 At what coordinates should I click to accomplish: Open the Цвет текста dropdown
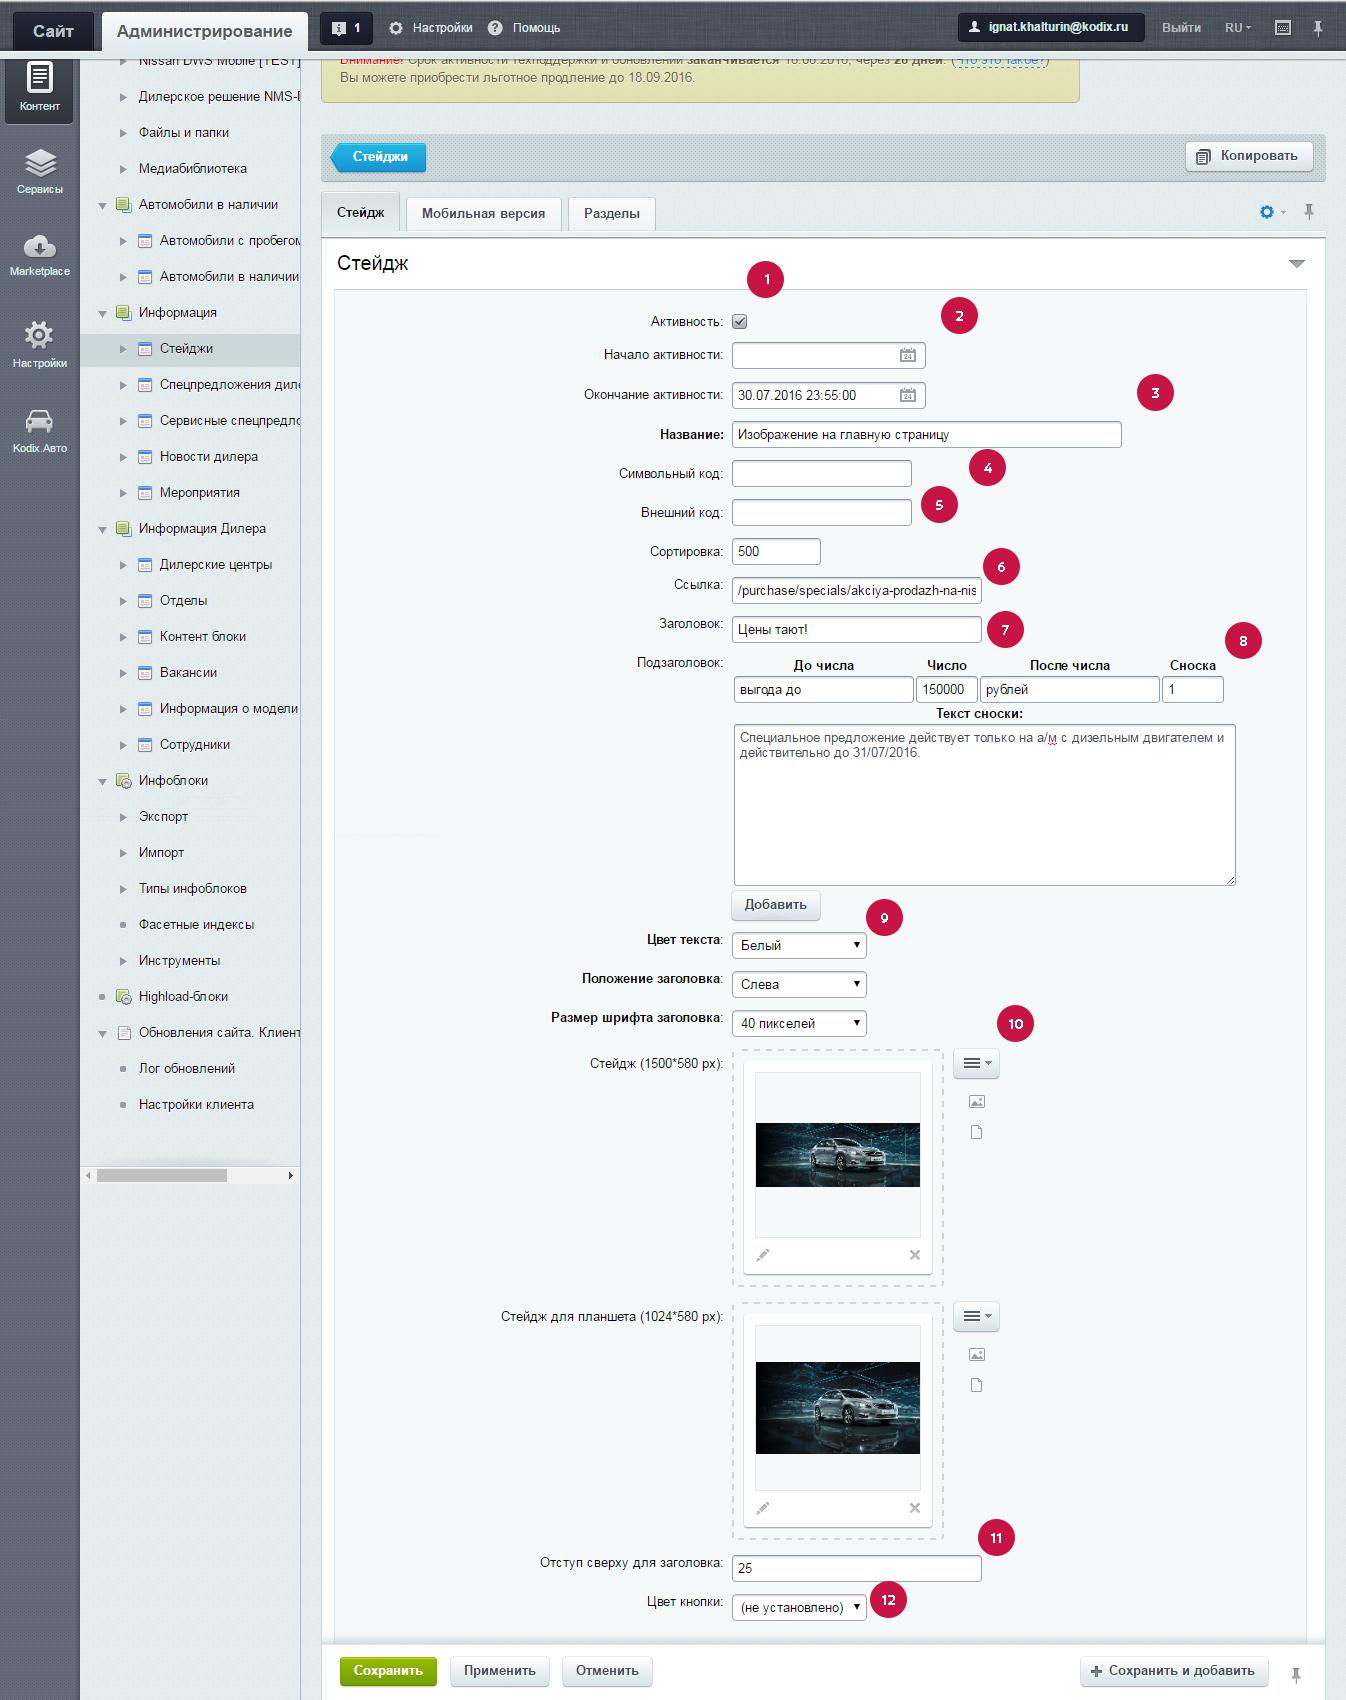tap(799, 945)
